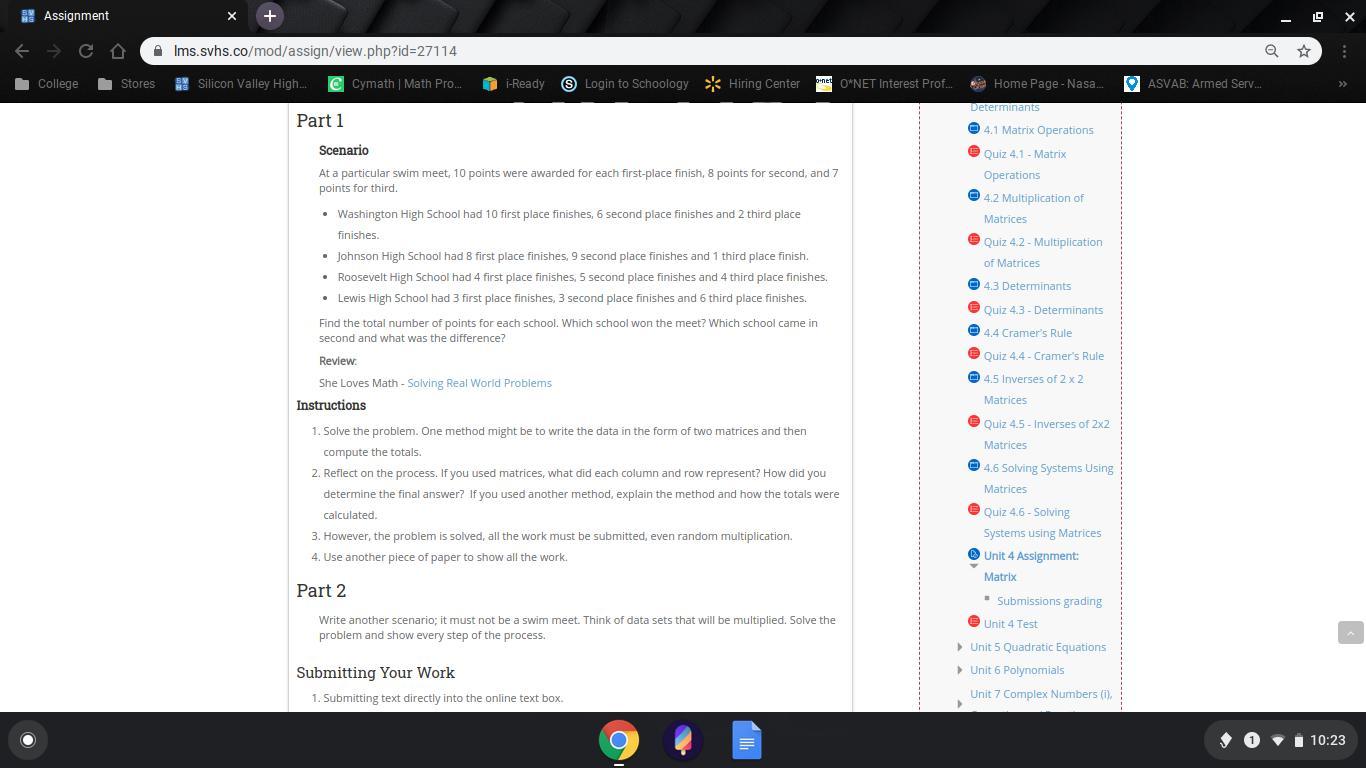
Task: Launch Chrome from the shelf
Action: point(619,741)
